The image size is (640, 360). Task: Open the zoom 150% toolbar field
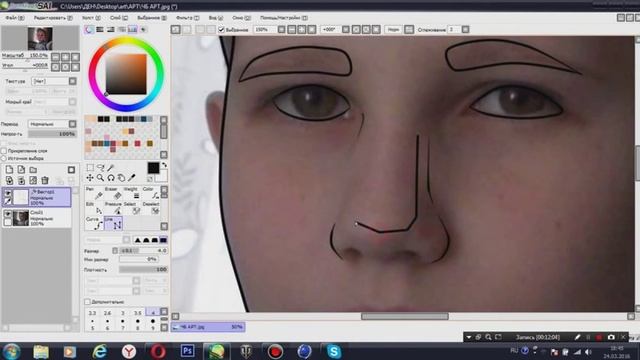point(264,29)
